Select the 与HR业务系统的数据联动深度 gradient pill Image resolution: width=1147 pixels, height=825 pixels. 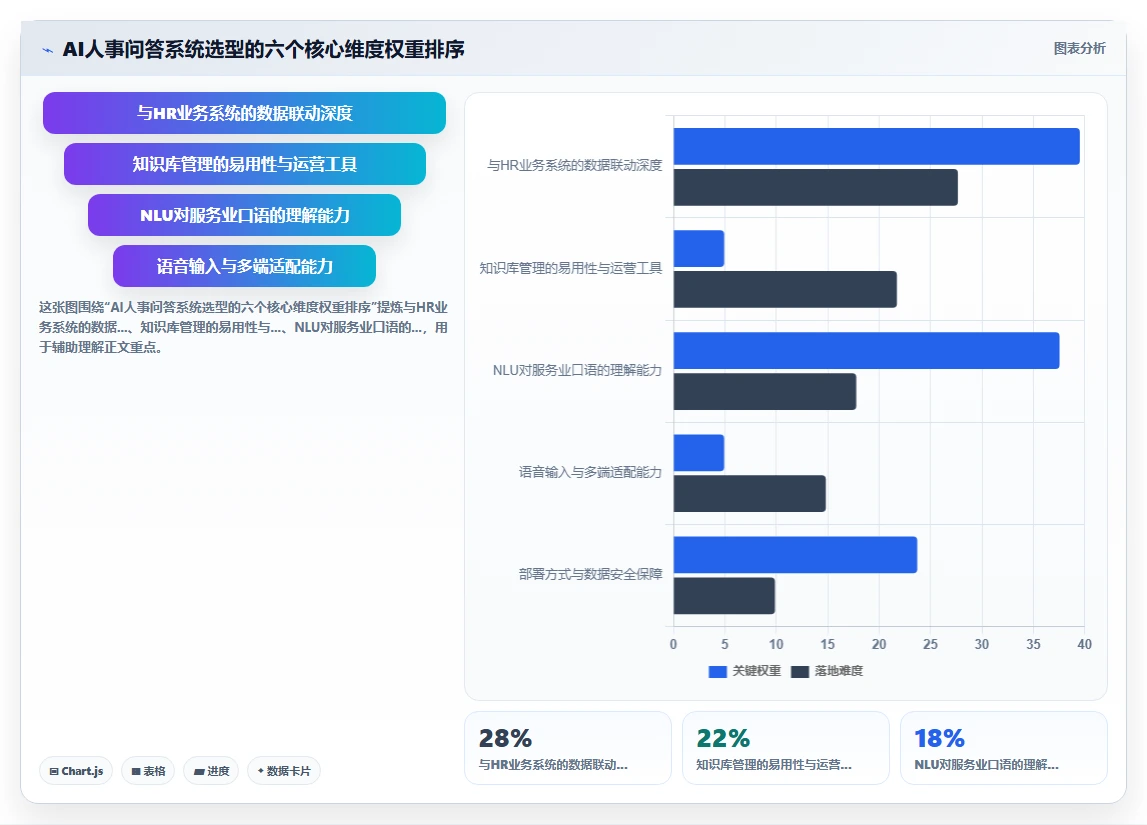coord(244,113)
